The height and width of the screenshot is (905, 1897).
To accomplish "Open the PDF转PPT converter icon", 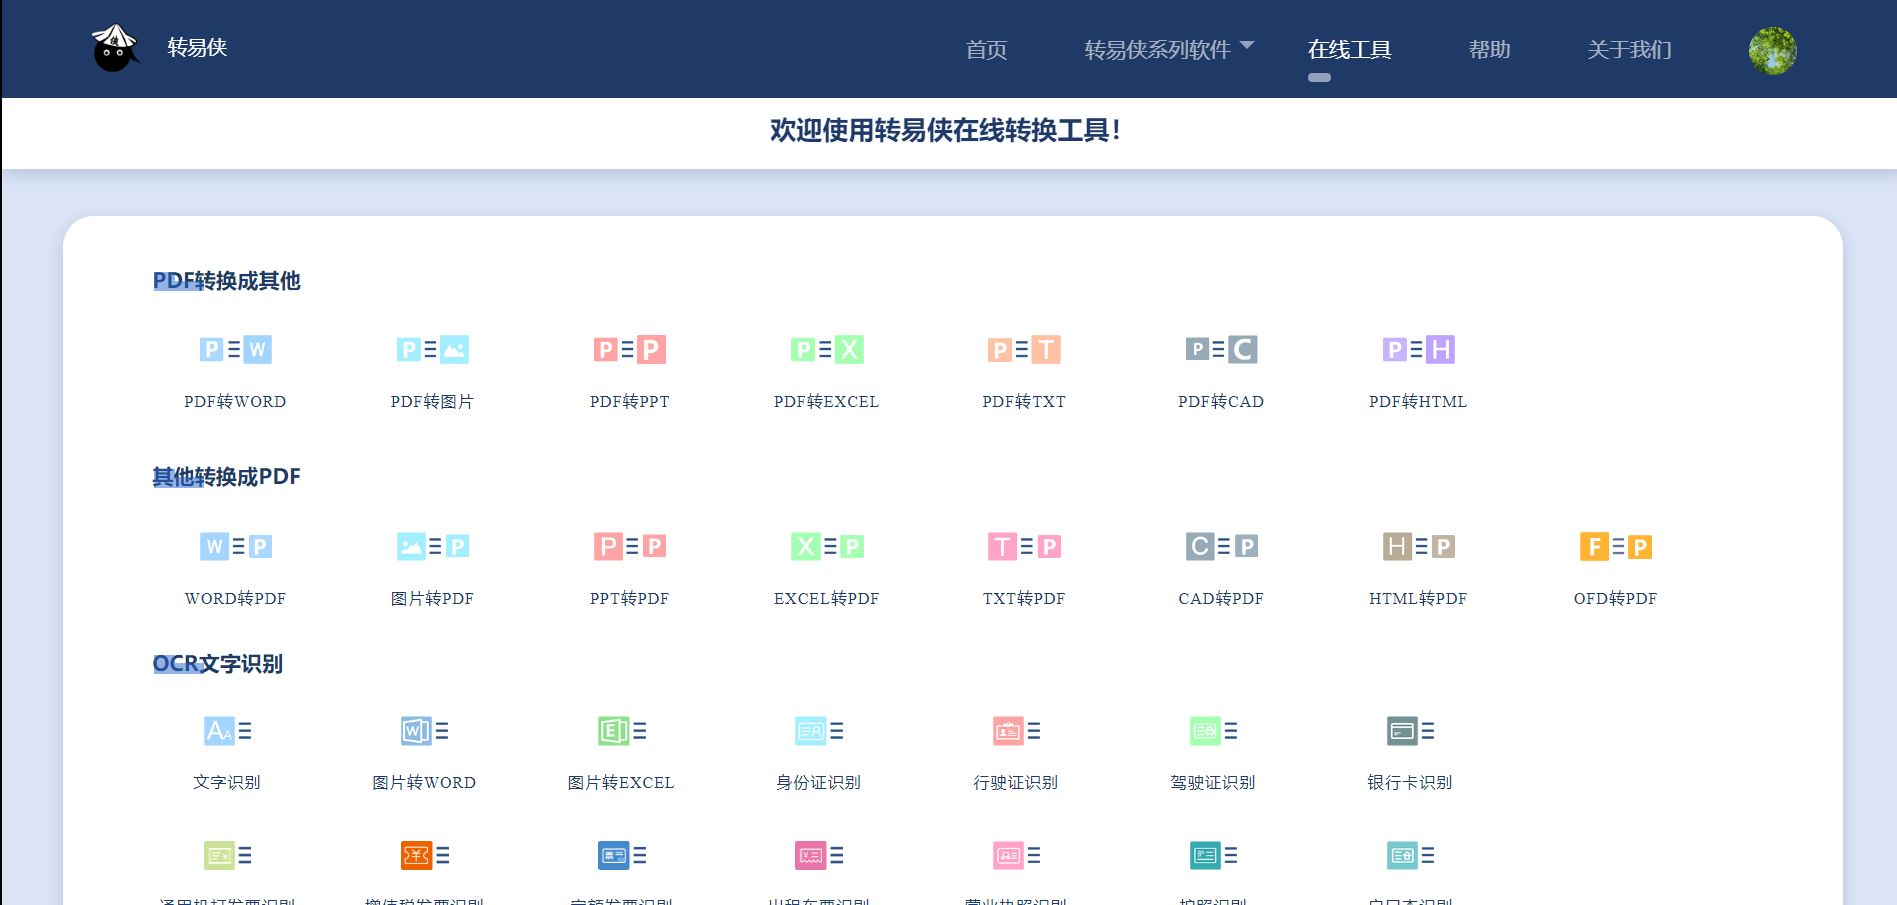I will (x=629, y=350).
